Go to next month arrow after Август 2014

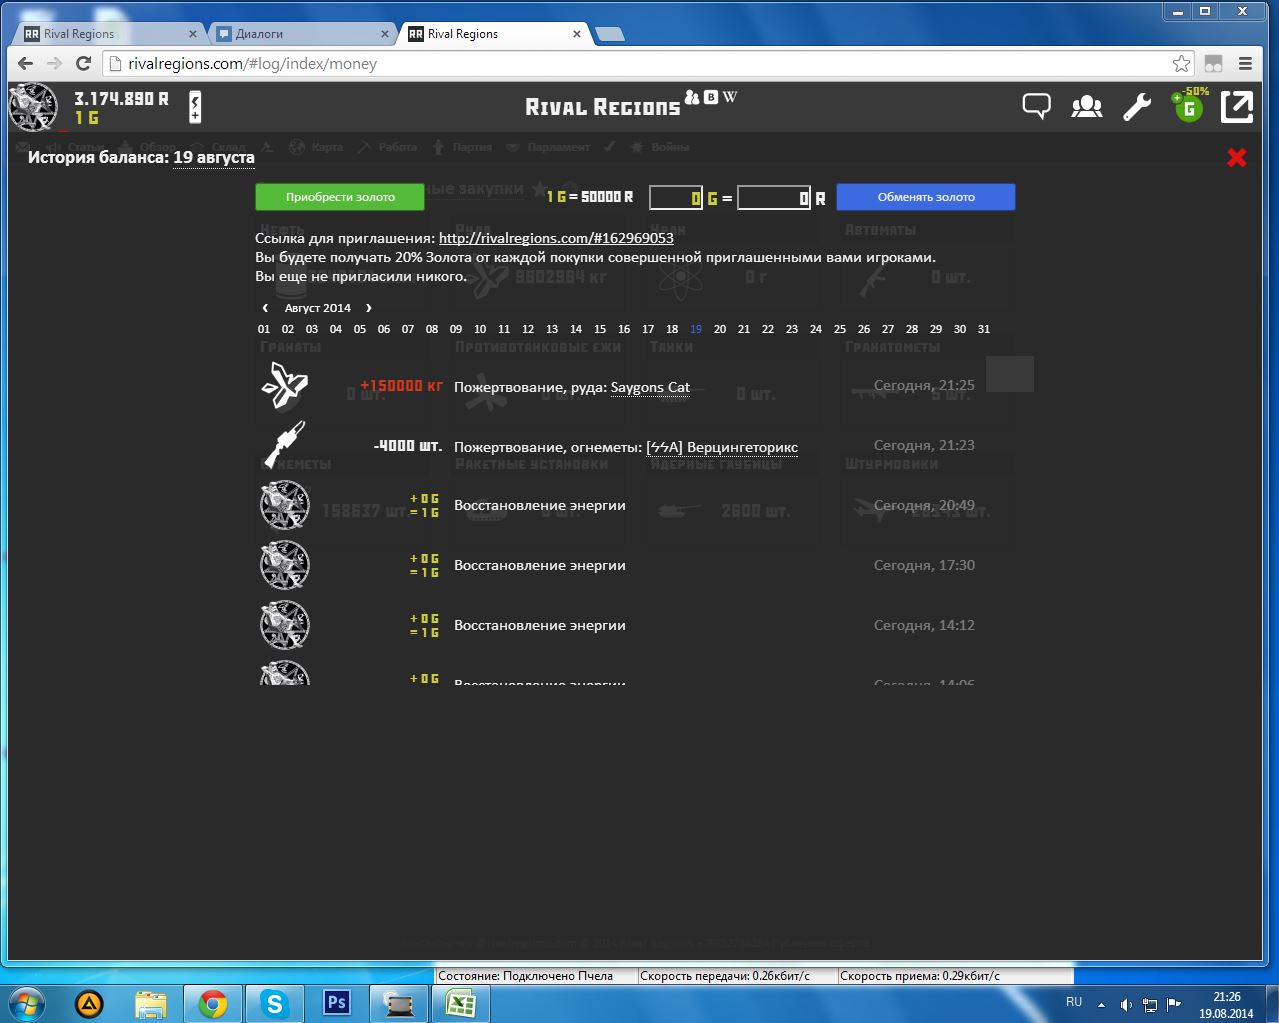click(x=368, y=308)
